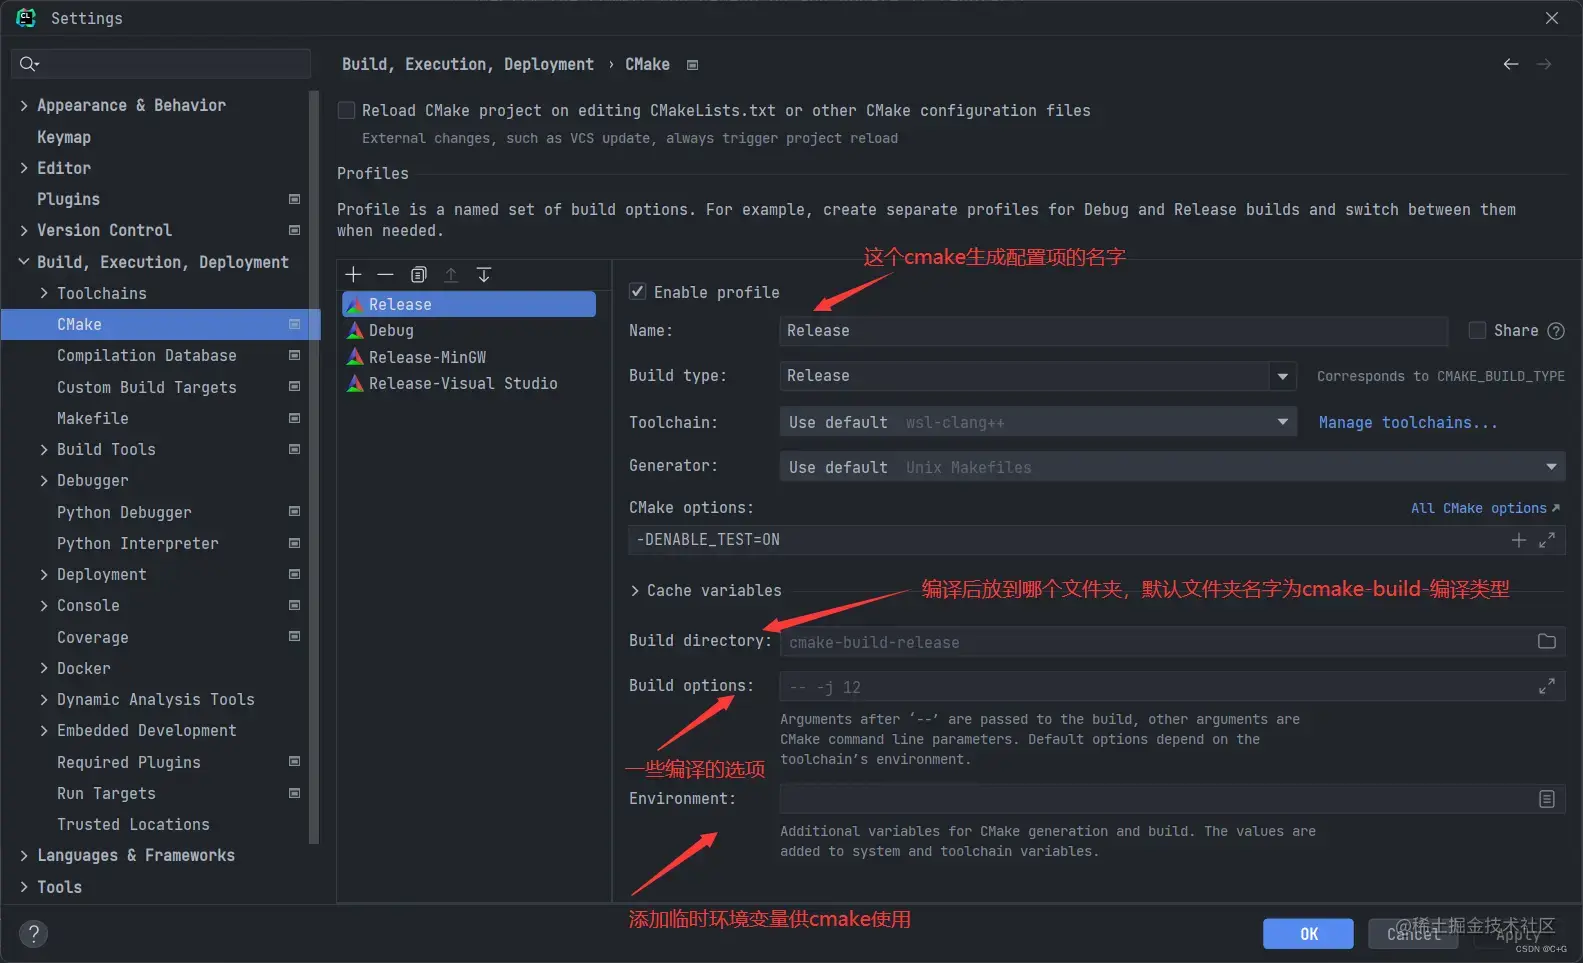Open the Environment variables editor
Viewport: 1583px width, 963px height.
tap(1547, 799)
